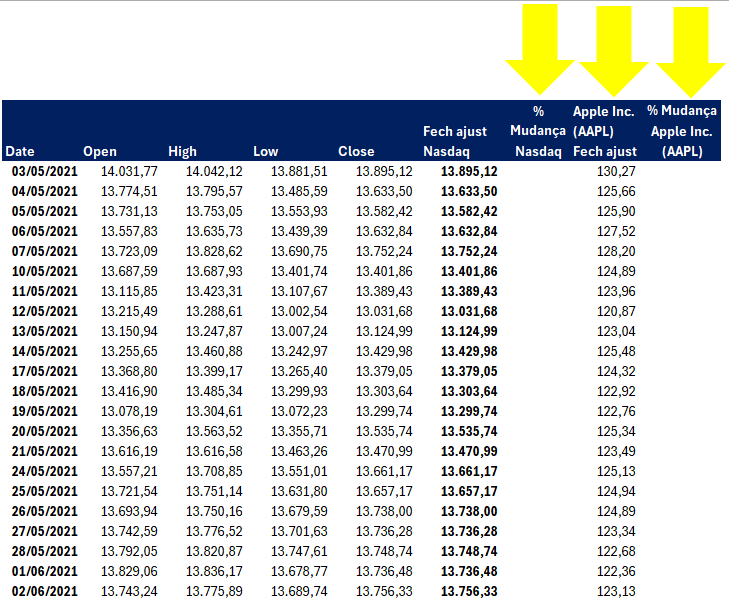
Task: Select Open value 13.774,51
Action: coord(129,191)
